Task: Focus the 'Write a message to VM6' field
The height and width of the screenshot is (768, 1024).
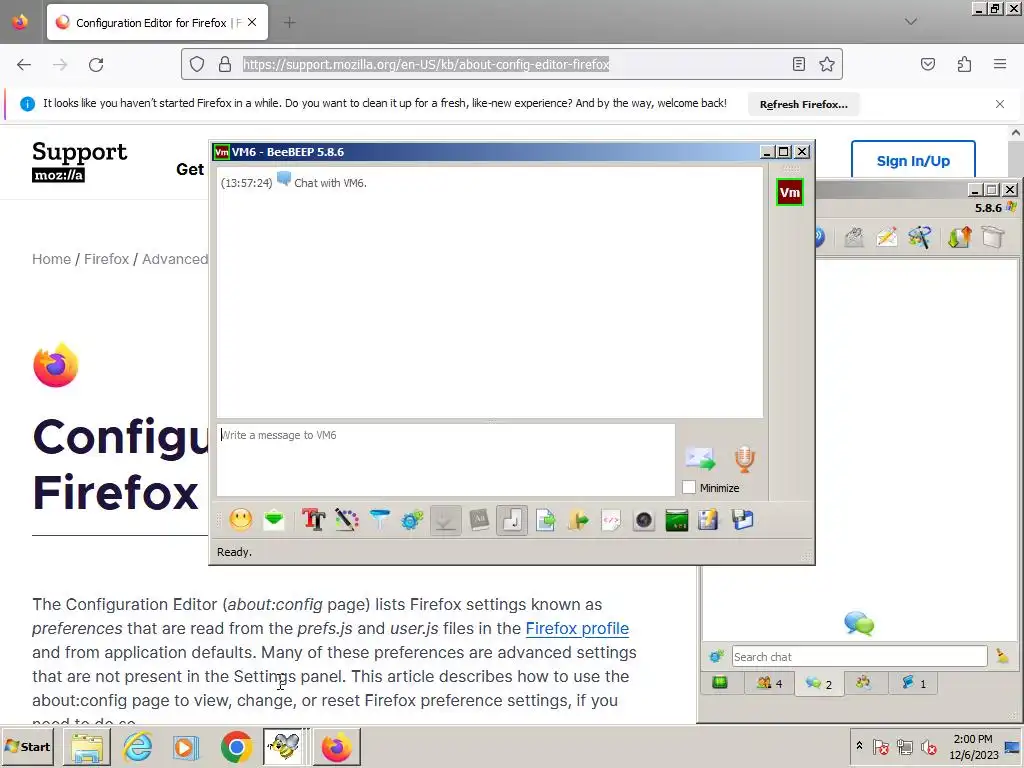Action: click(446, 460)
